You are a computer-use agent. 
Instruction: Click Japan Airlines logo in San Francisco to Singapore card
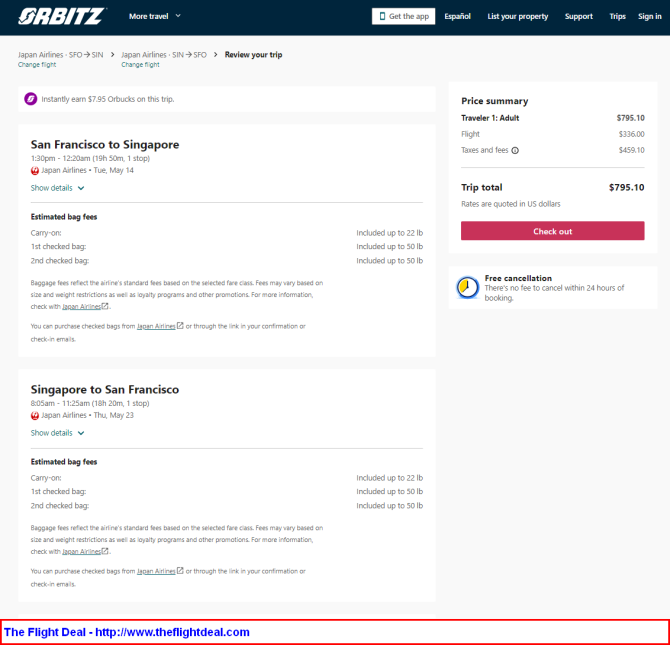tap(35, 171)
